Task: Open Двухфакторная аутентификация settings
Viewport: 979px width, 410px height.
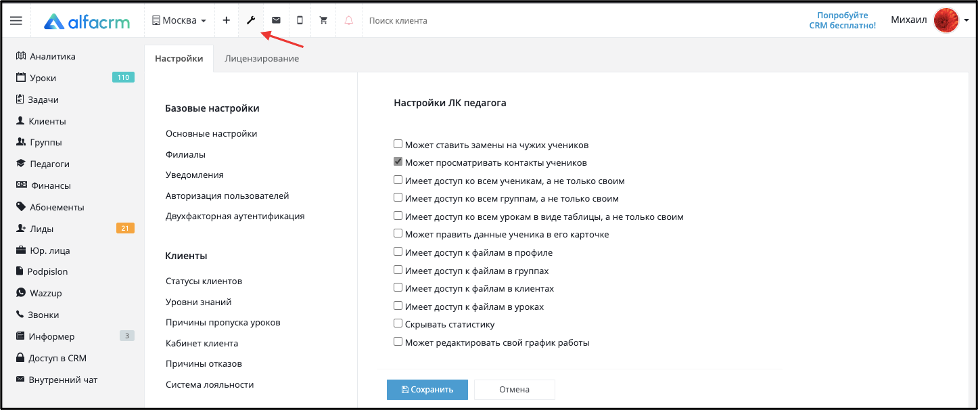Action: point(235,216)
